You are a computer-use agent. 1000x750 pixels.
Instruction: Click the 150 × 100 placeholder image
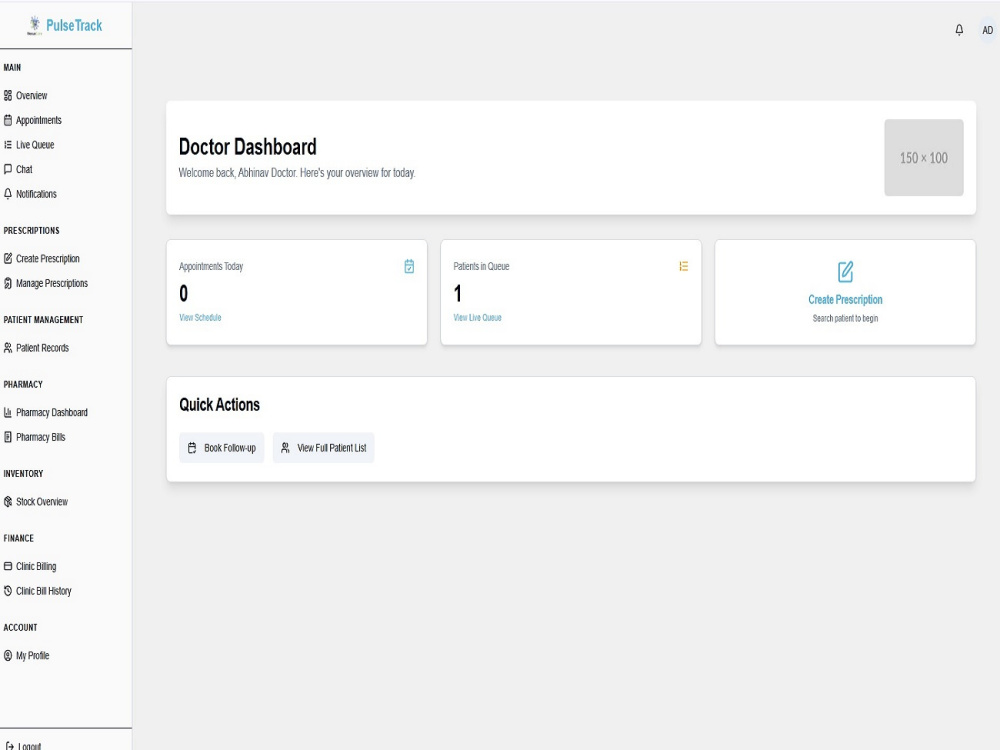tap(923, 158)
